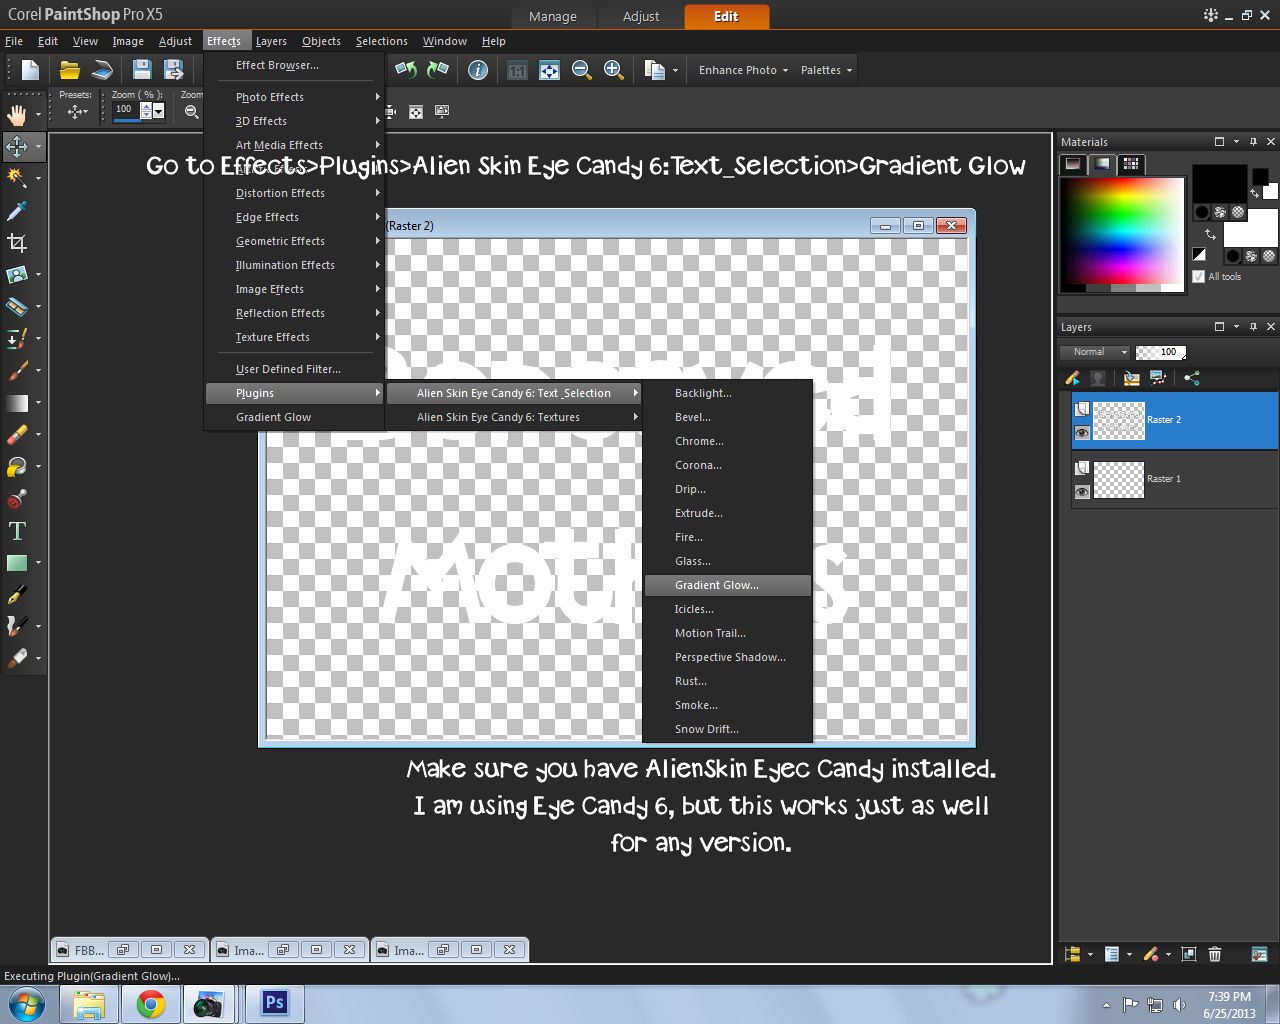Hide the Raster 2 layer
1280x1024 pixels.
click(x=1083, y=433)
